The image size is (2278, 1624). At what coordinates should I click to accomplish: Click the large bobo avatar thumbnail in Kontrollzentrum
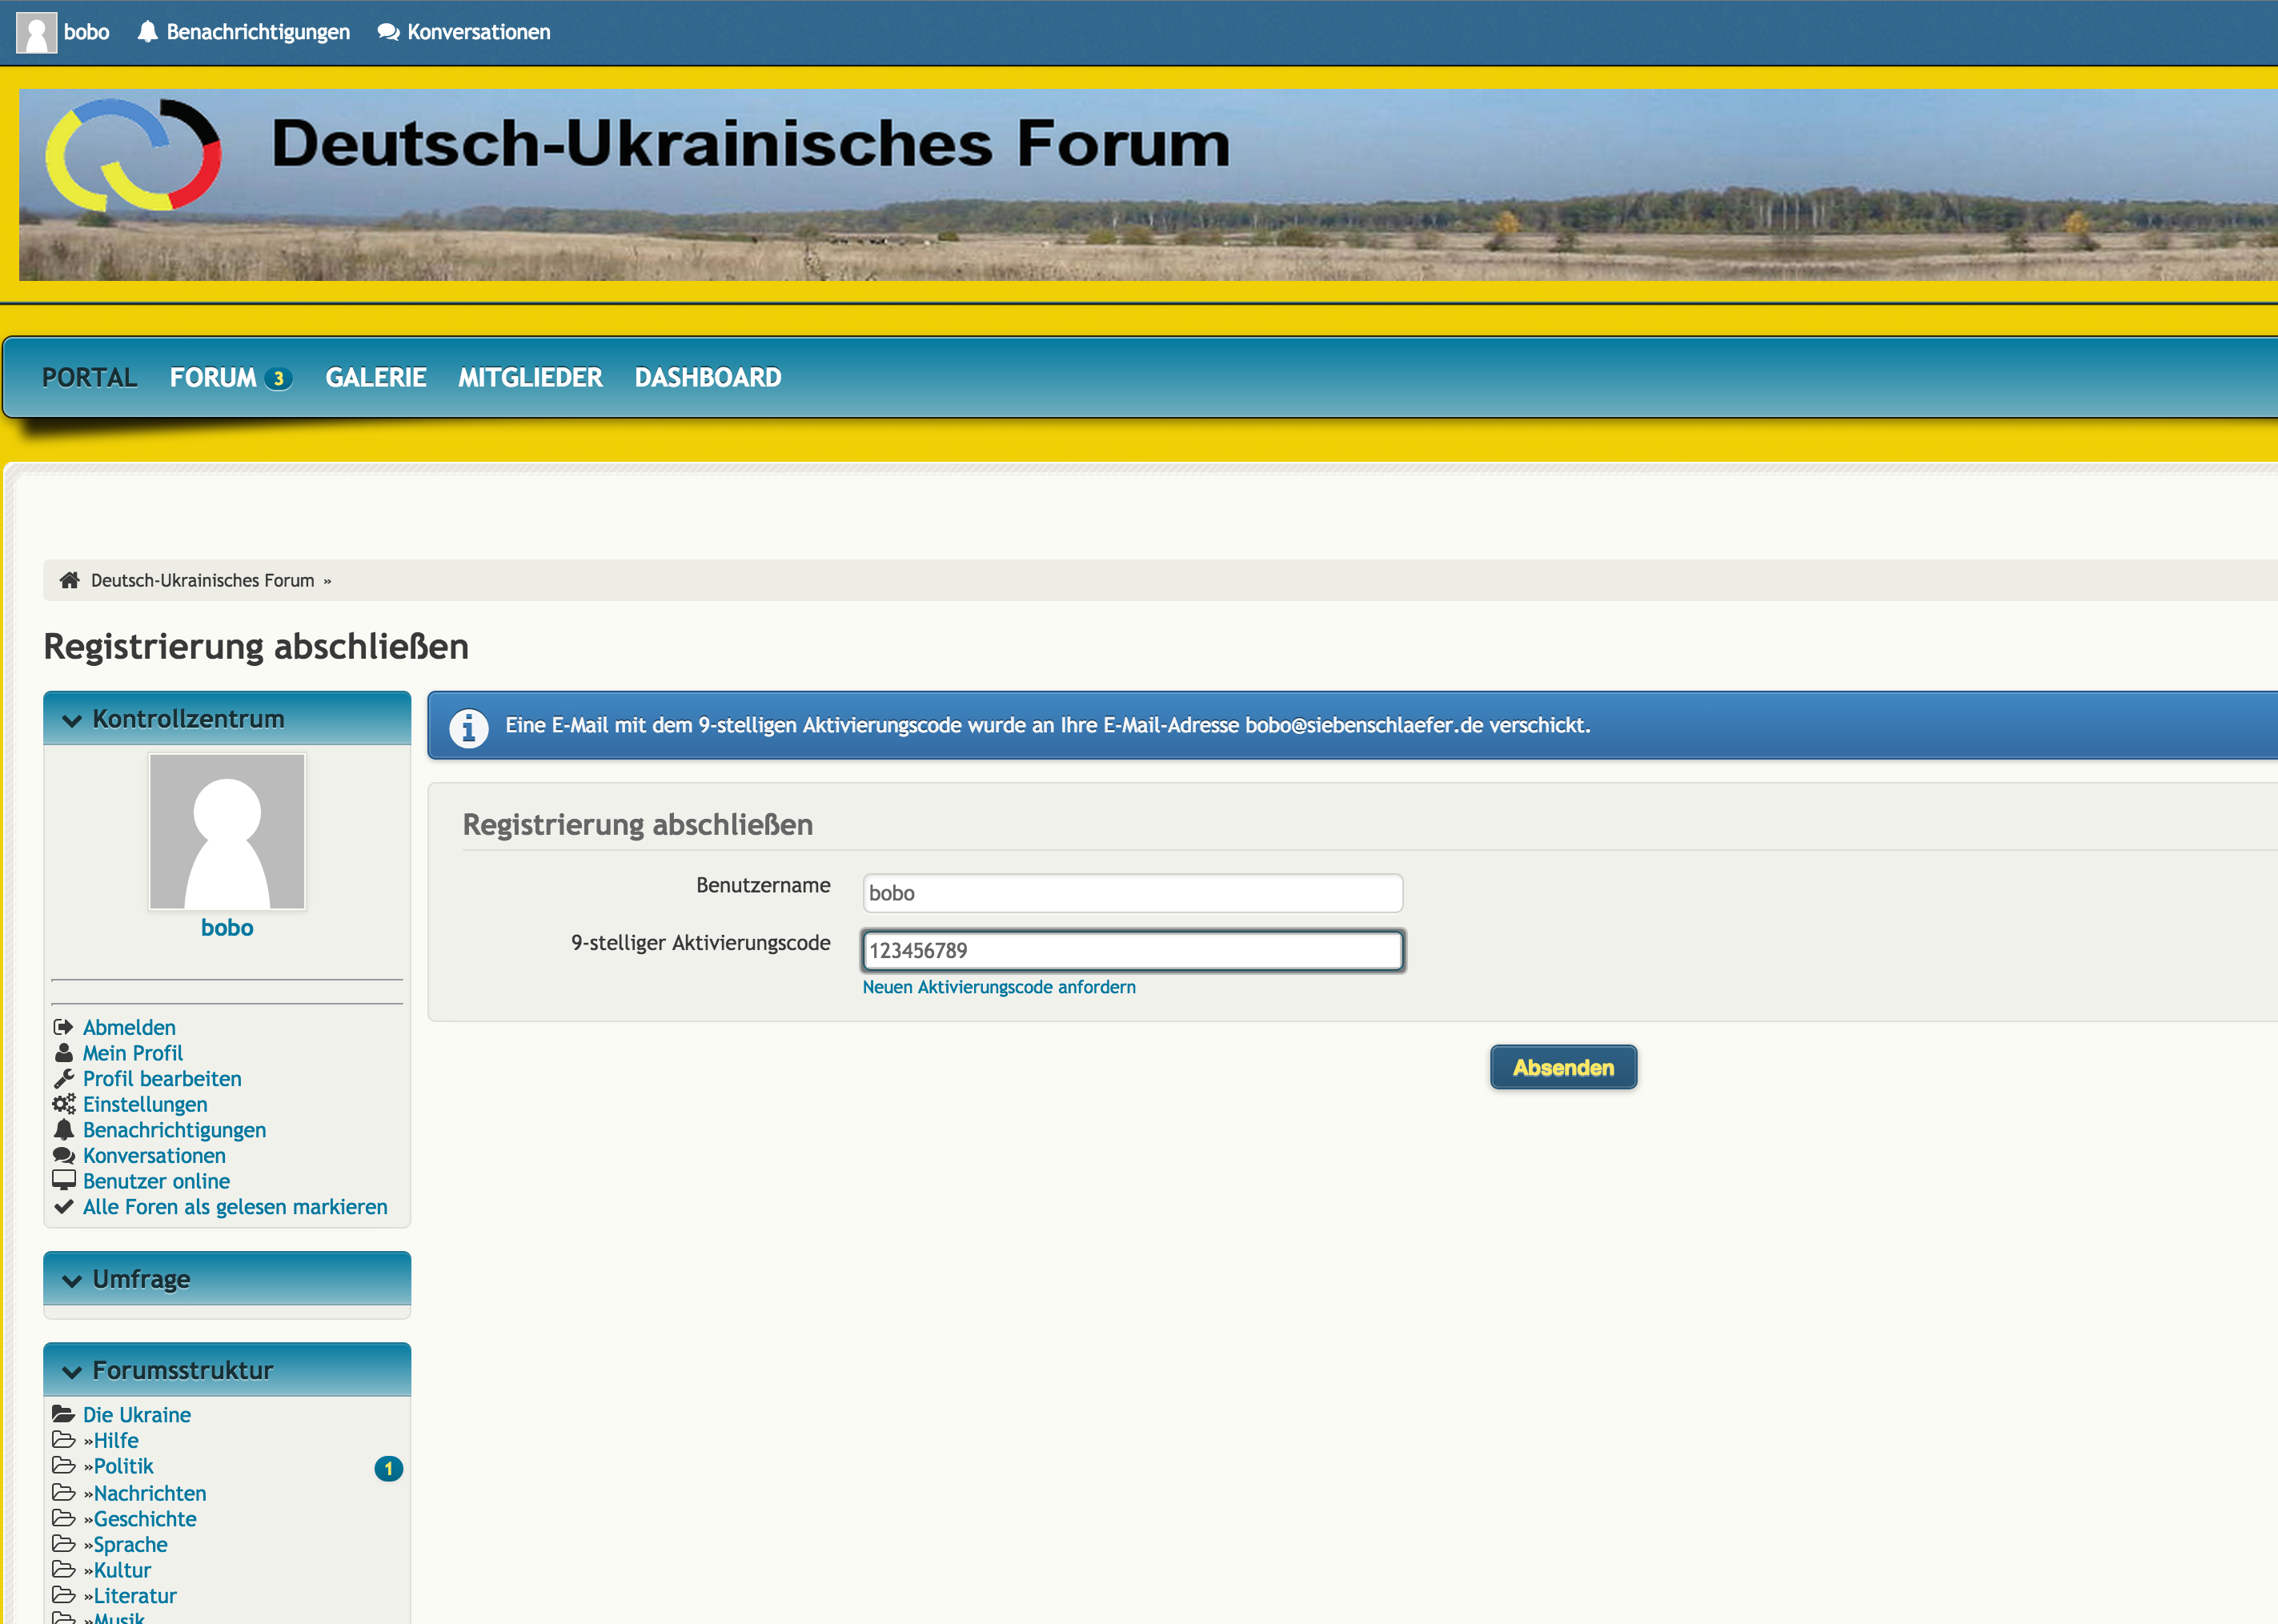pyautogui.click(x=227, y=831)
